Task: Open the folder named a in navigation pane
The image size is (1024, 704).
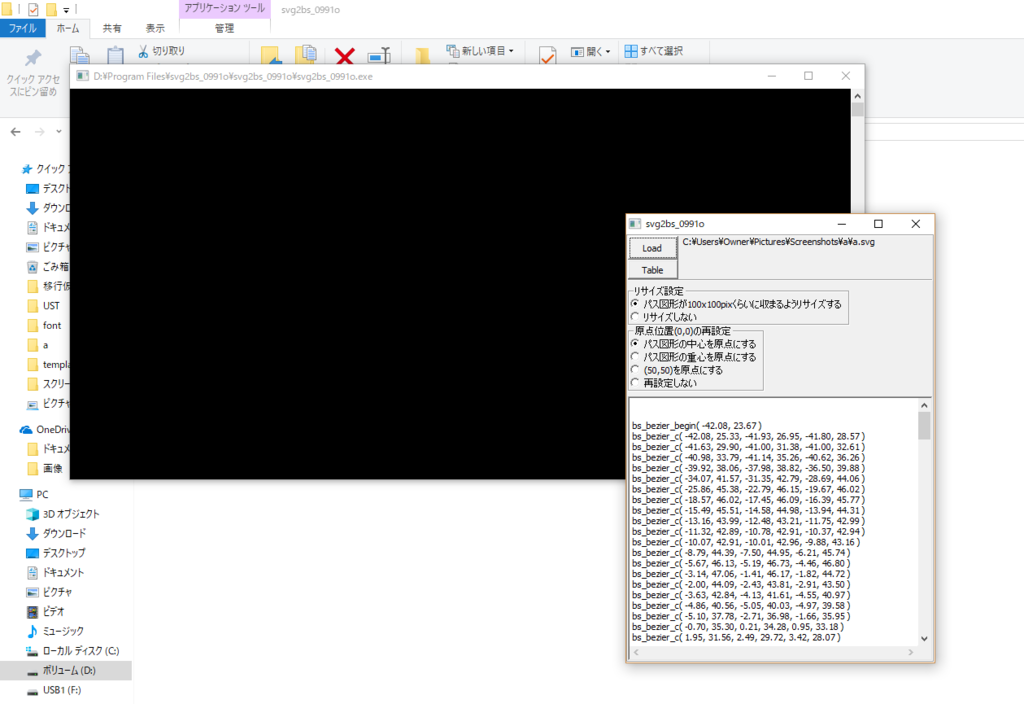Action: pos(38,345)
